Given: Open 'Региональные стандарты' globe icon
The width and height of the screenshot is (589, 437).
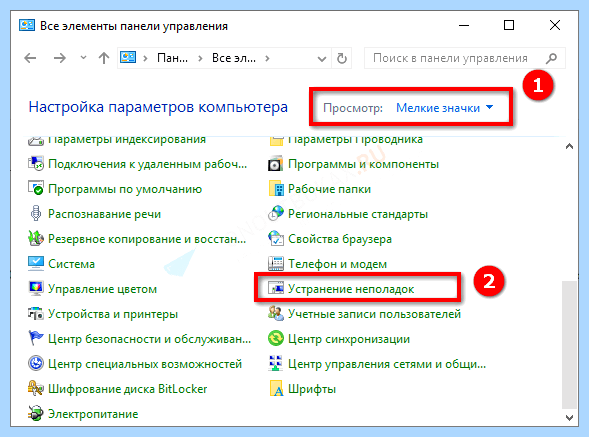Looking at the screenshot, I should coord(276,213).
